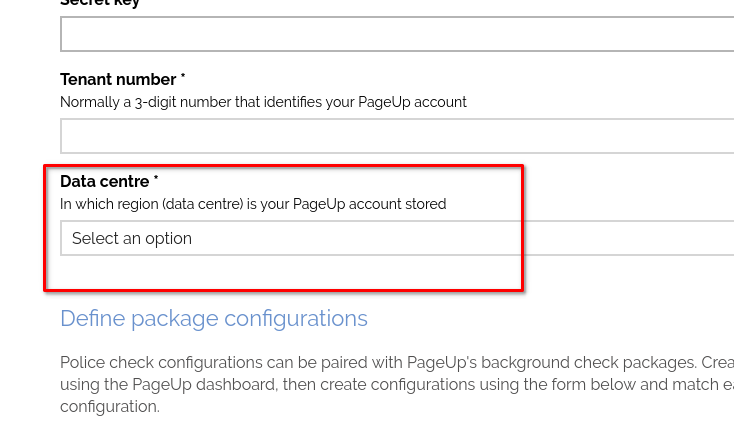
Task: Click the final word "configuration." in paragraph
Action: tap(110, 407)
